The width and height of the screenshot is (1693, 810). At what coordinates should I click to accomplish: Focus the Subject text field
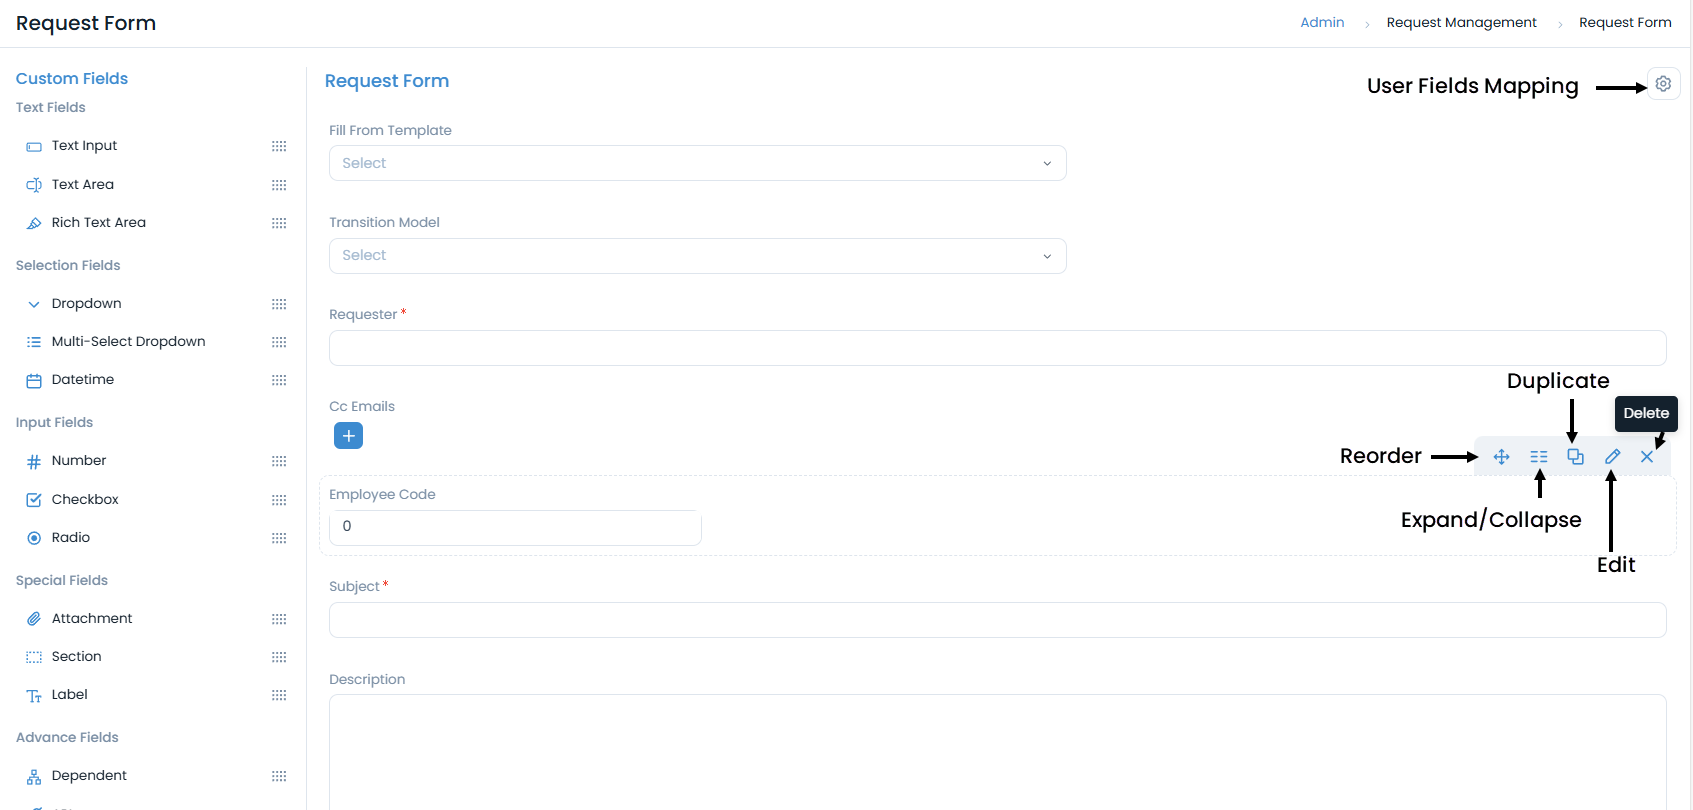click(997, 620)
